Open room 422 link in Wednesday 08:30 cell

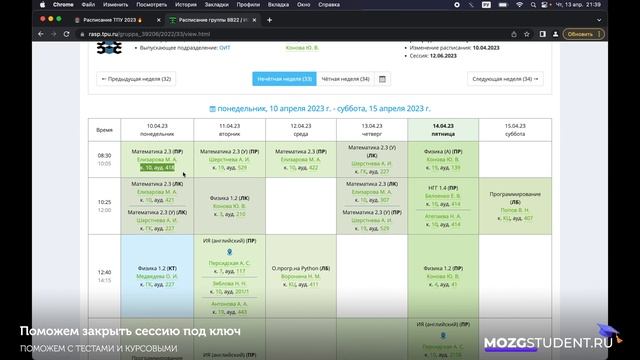coord(313,168)
